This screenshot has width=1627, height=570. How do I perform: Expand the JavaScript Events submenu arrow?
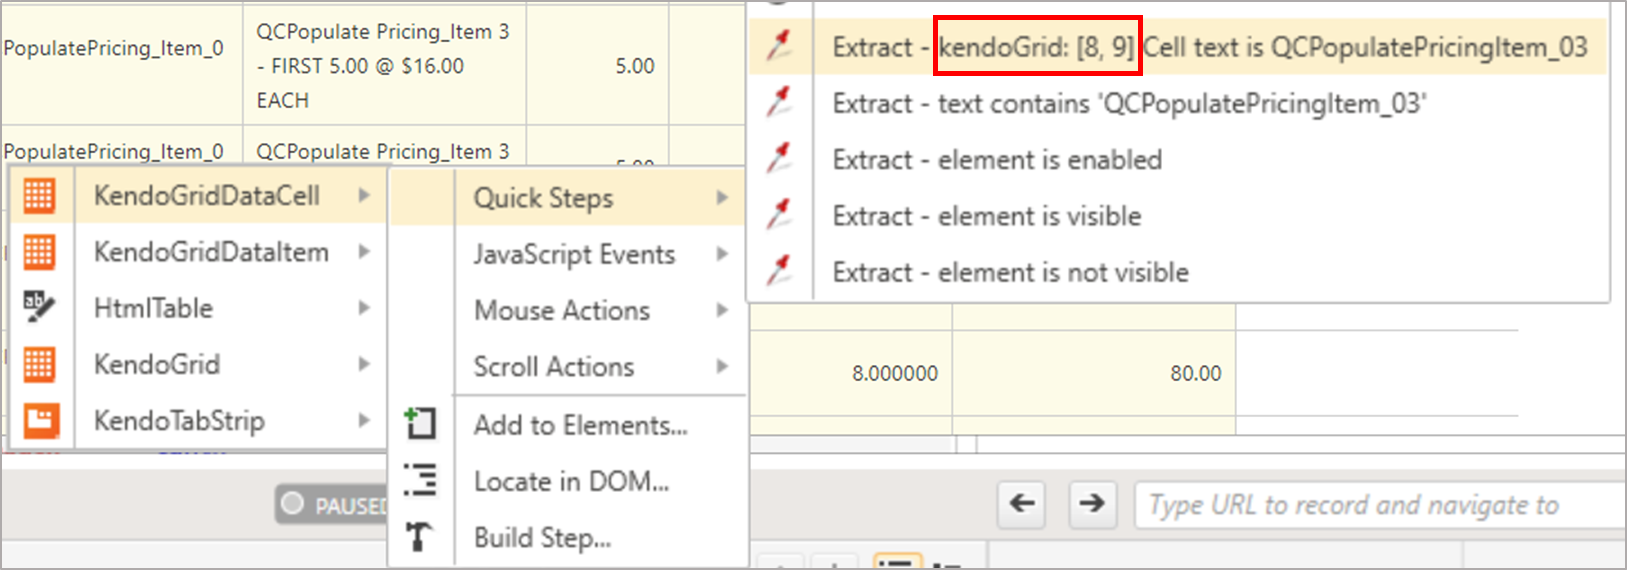[722, 255]
